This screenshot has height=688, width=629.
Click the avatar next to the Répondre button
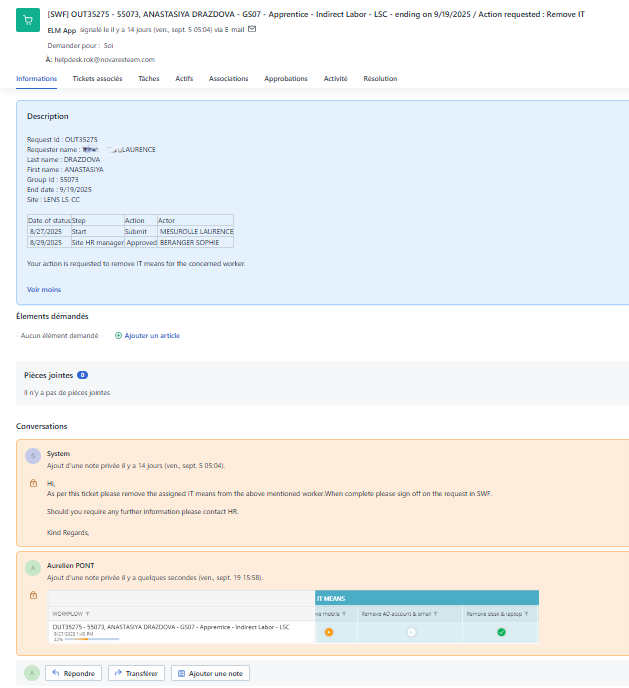tap(32, 673)
